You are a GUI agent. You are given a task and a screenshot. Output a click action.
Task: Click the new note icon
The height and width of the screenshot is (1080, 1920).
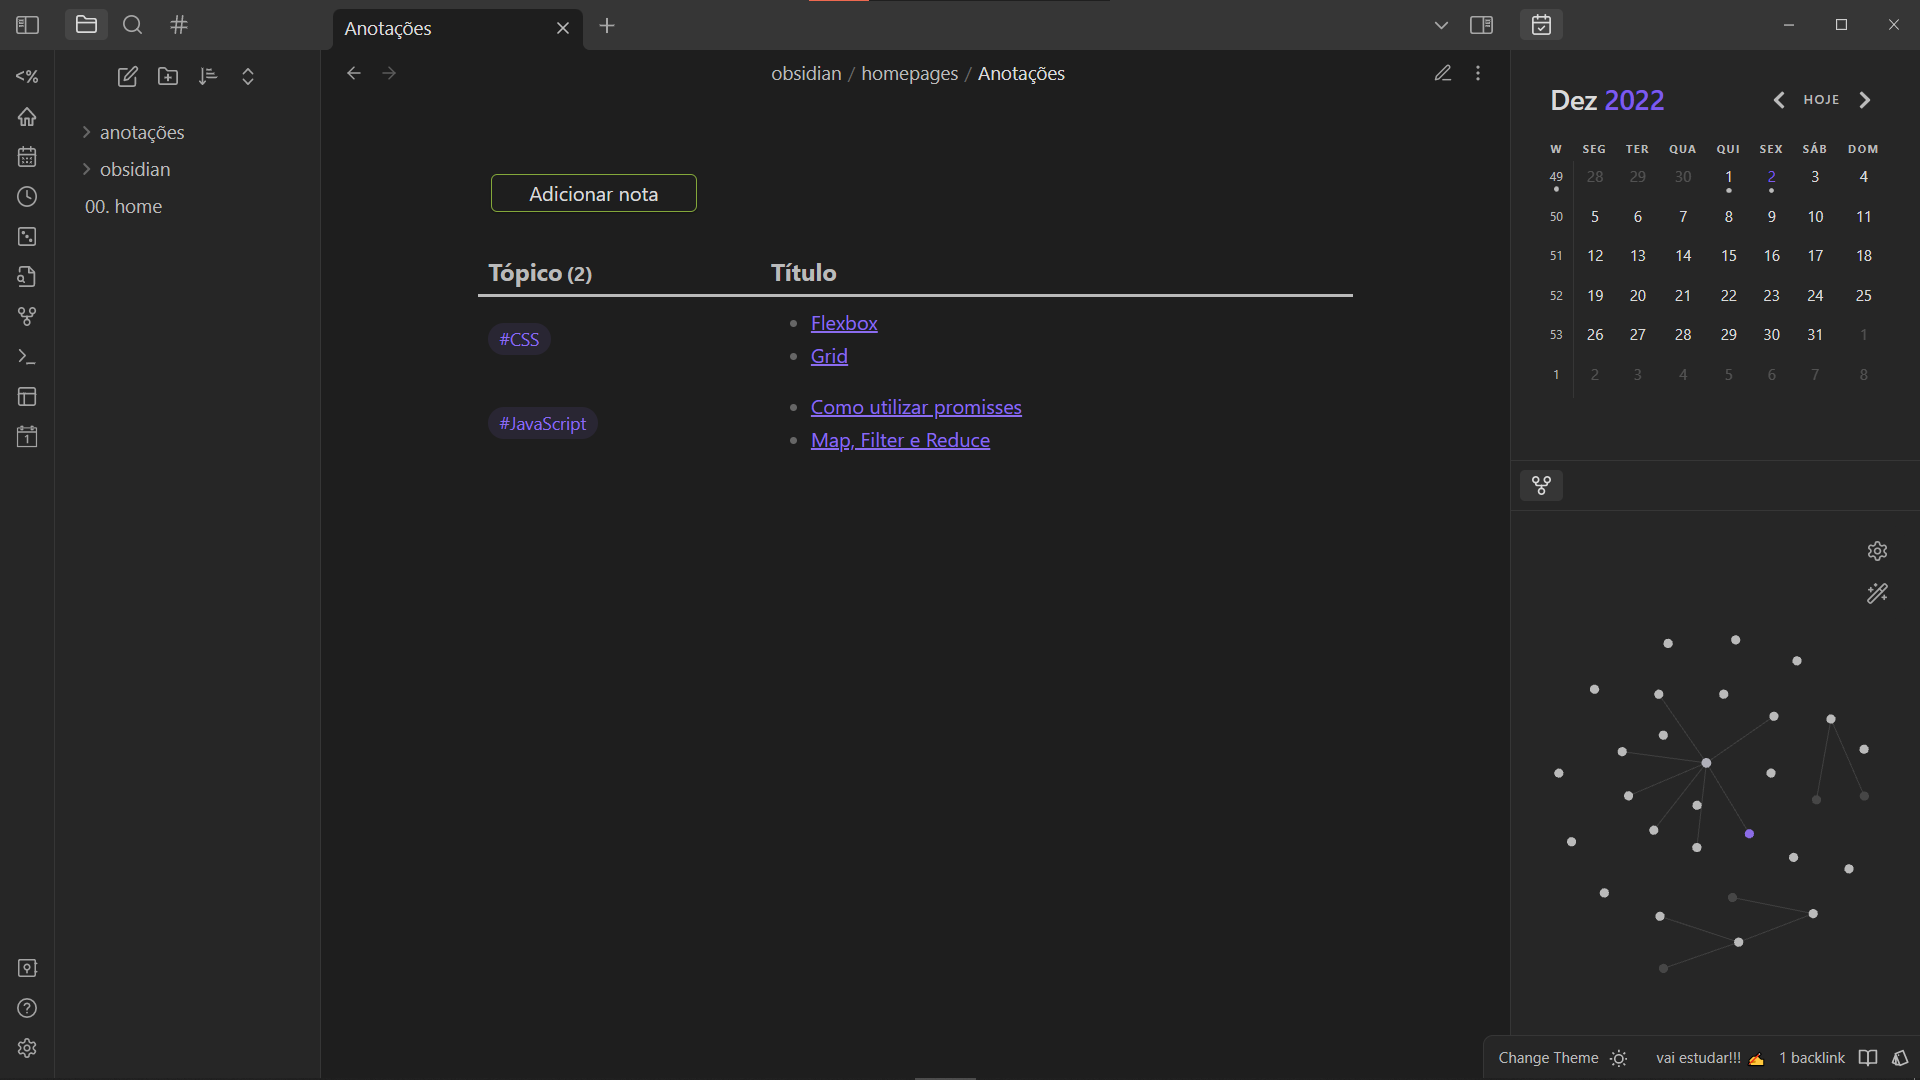[x=127, y=77]
